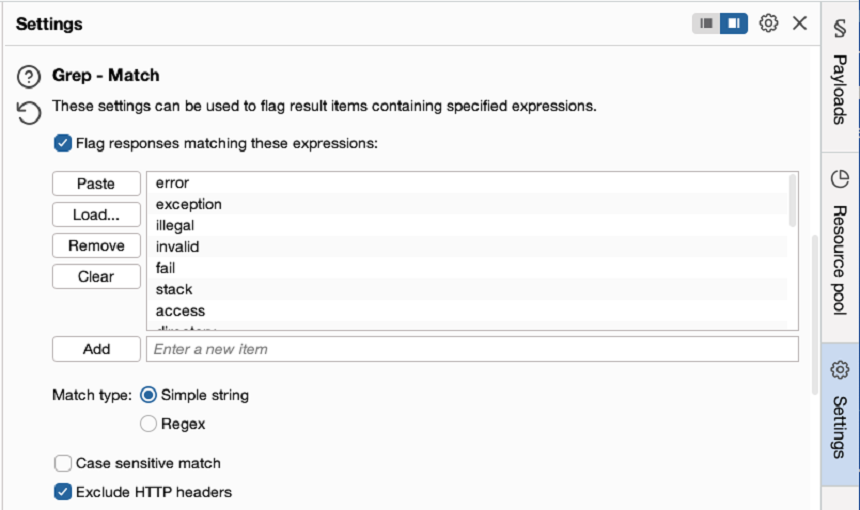
Task: Close the Settings panel
Action: [800, 23]
